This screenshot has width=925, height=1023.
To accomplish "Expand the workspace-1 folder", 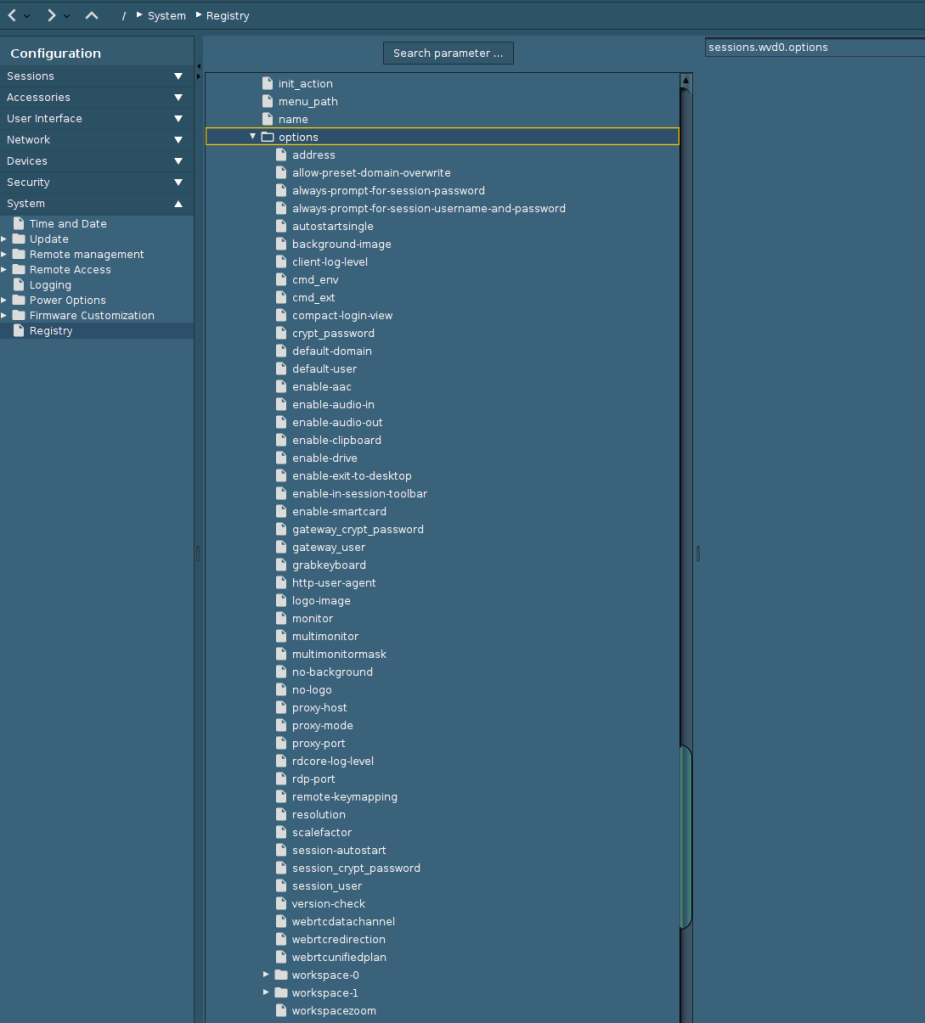I will [267, 992].
